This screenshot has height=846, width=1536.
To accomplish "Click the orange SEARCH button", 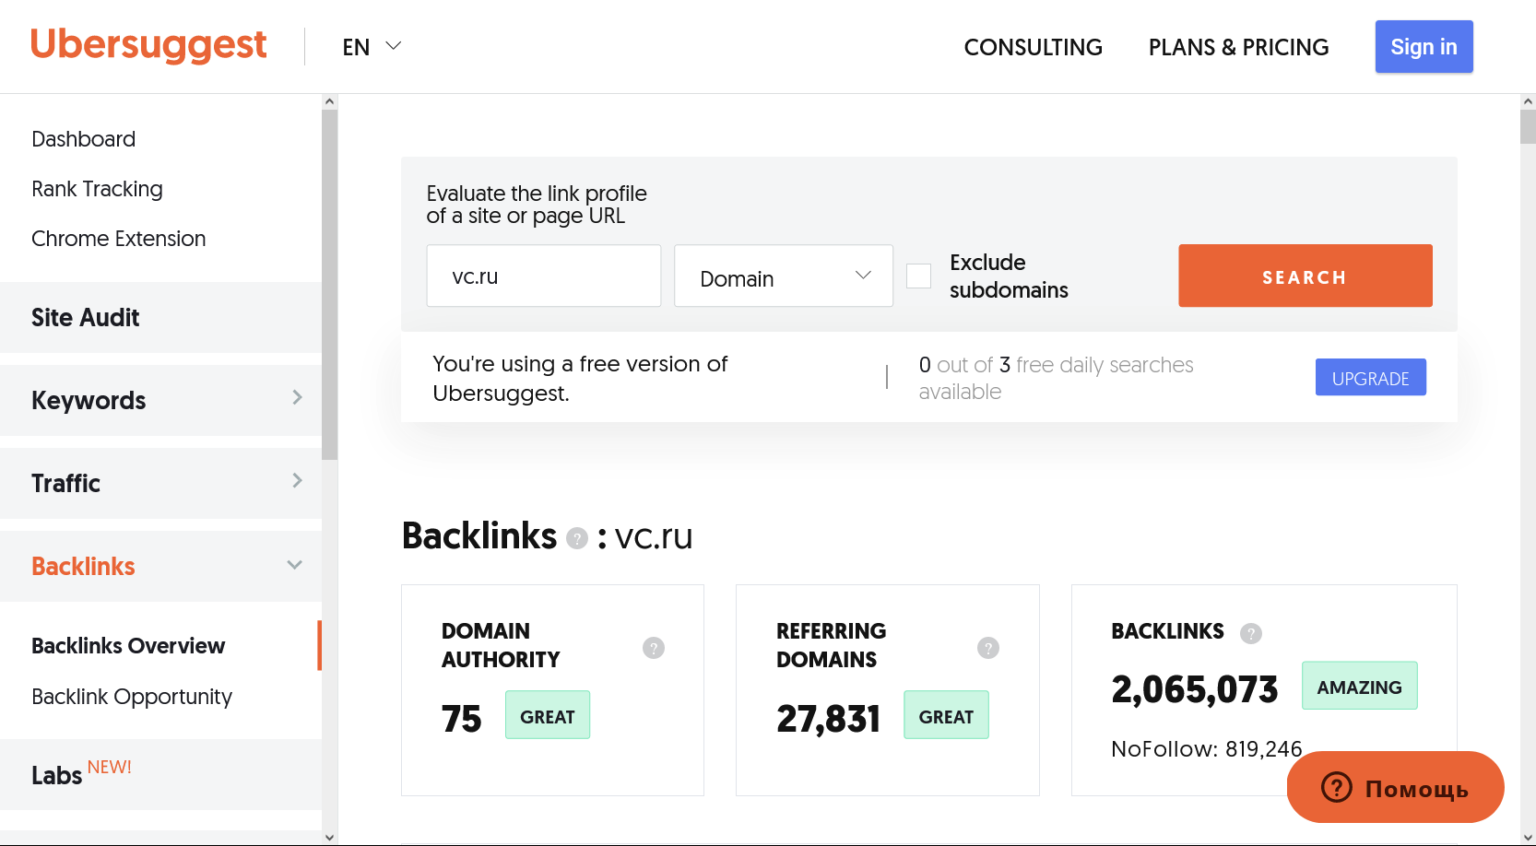I will pyautogui.click(x=1305, y=276).
